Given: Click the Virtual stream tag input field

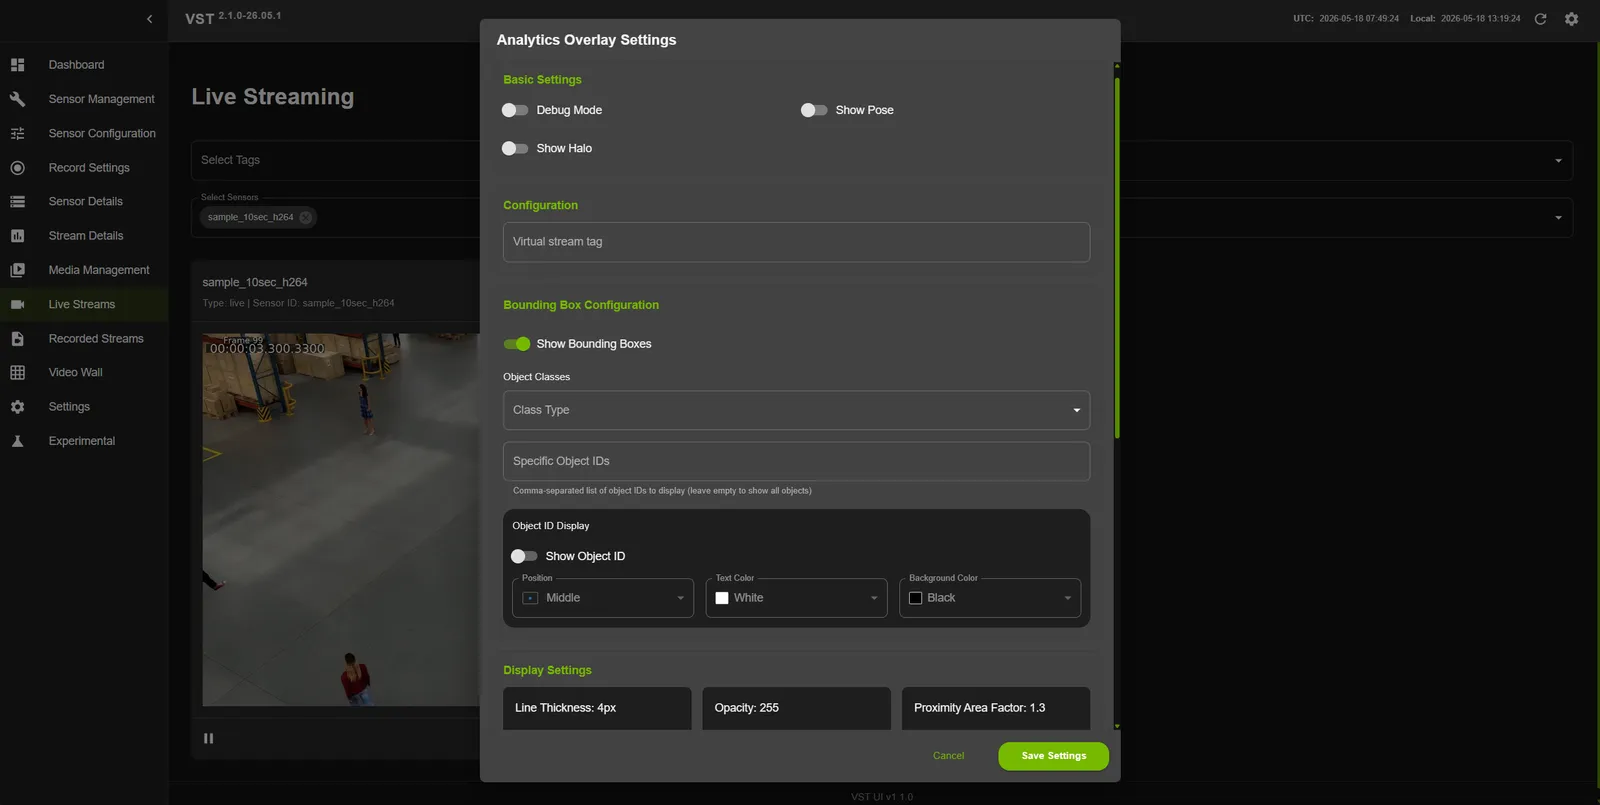Looking at the screenshot, I should 796,242.
